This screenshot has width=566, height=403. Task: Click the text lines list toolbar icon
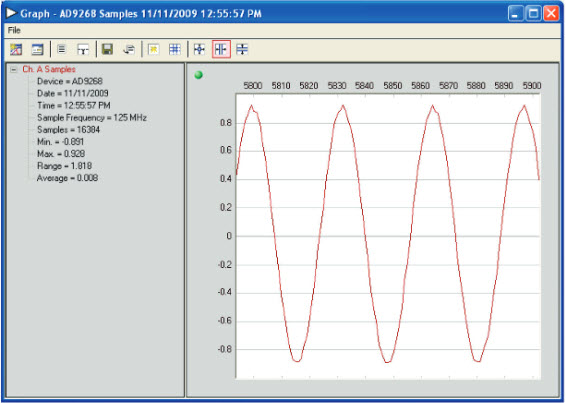click(62, 49)
